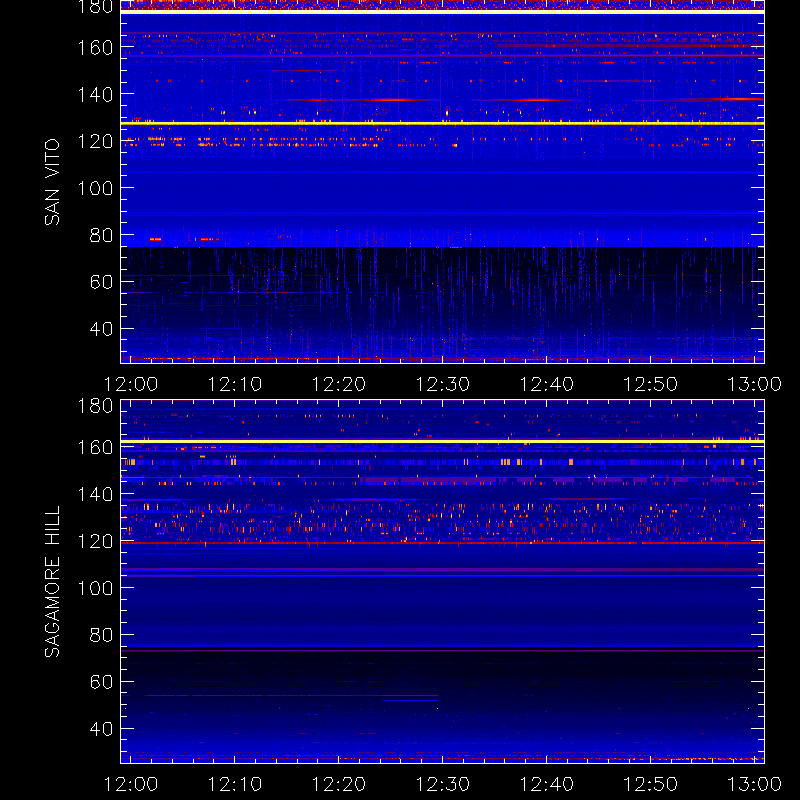Pick the 120 tick label on Sagamore Hill plot
Image resolution: width=800 pixels, height=800 pixels.
tap(95, 541)
